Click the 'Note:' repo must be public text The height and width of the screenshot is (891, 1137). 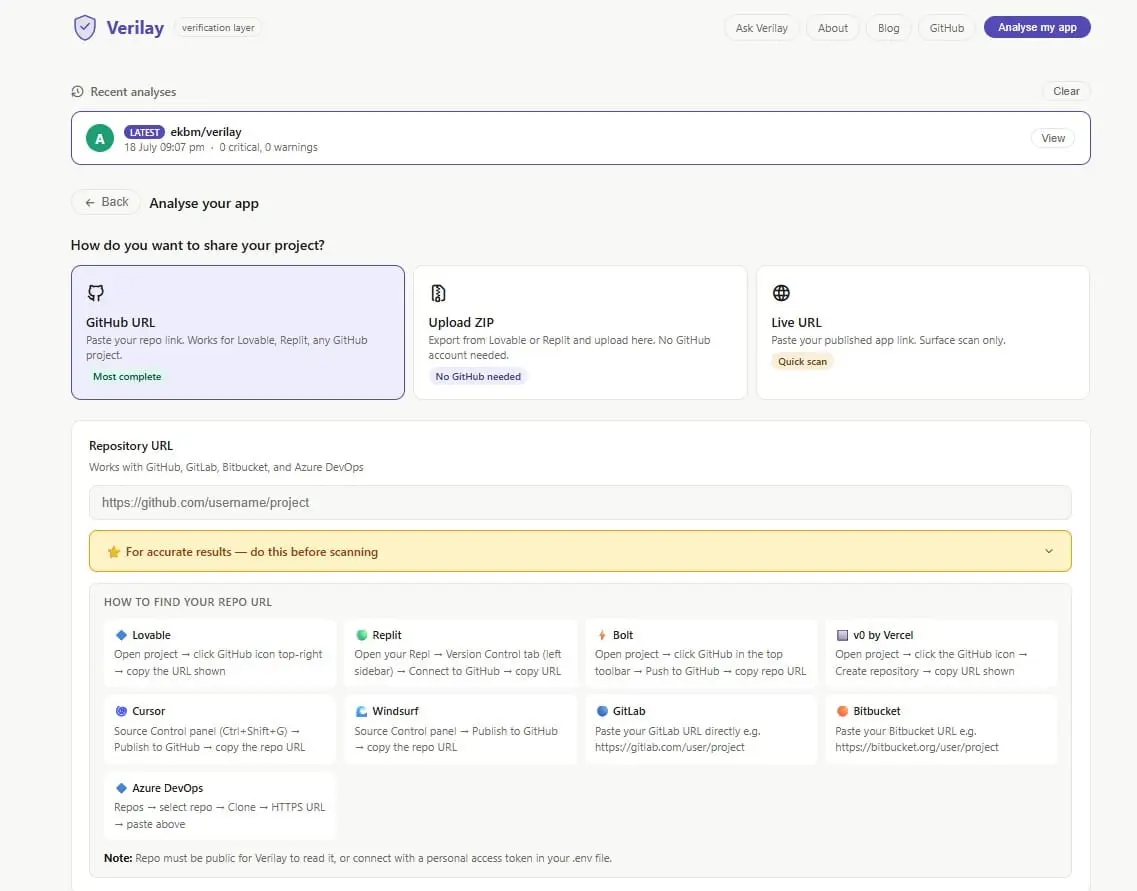[x=357, y=858]
